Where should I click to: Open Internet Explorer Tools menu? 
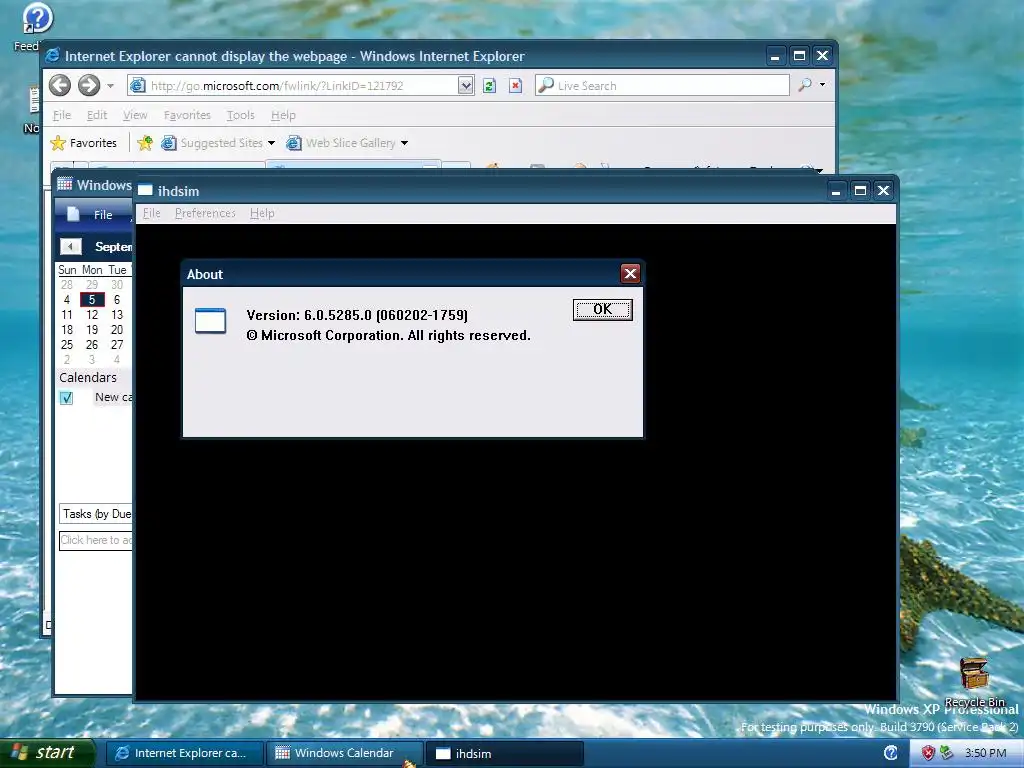pyautogui.click(x=240, y=115)
